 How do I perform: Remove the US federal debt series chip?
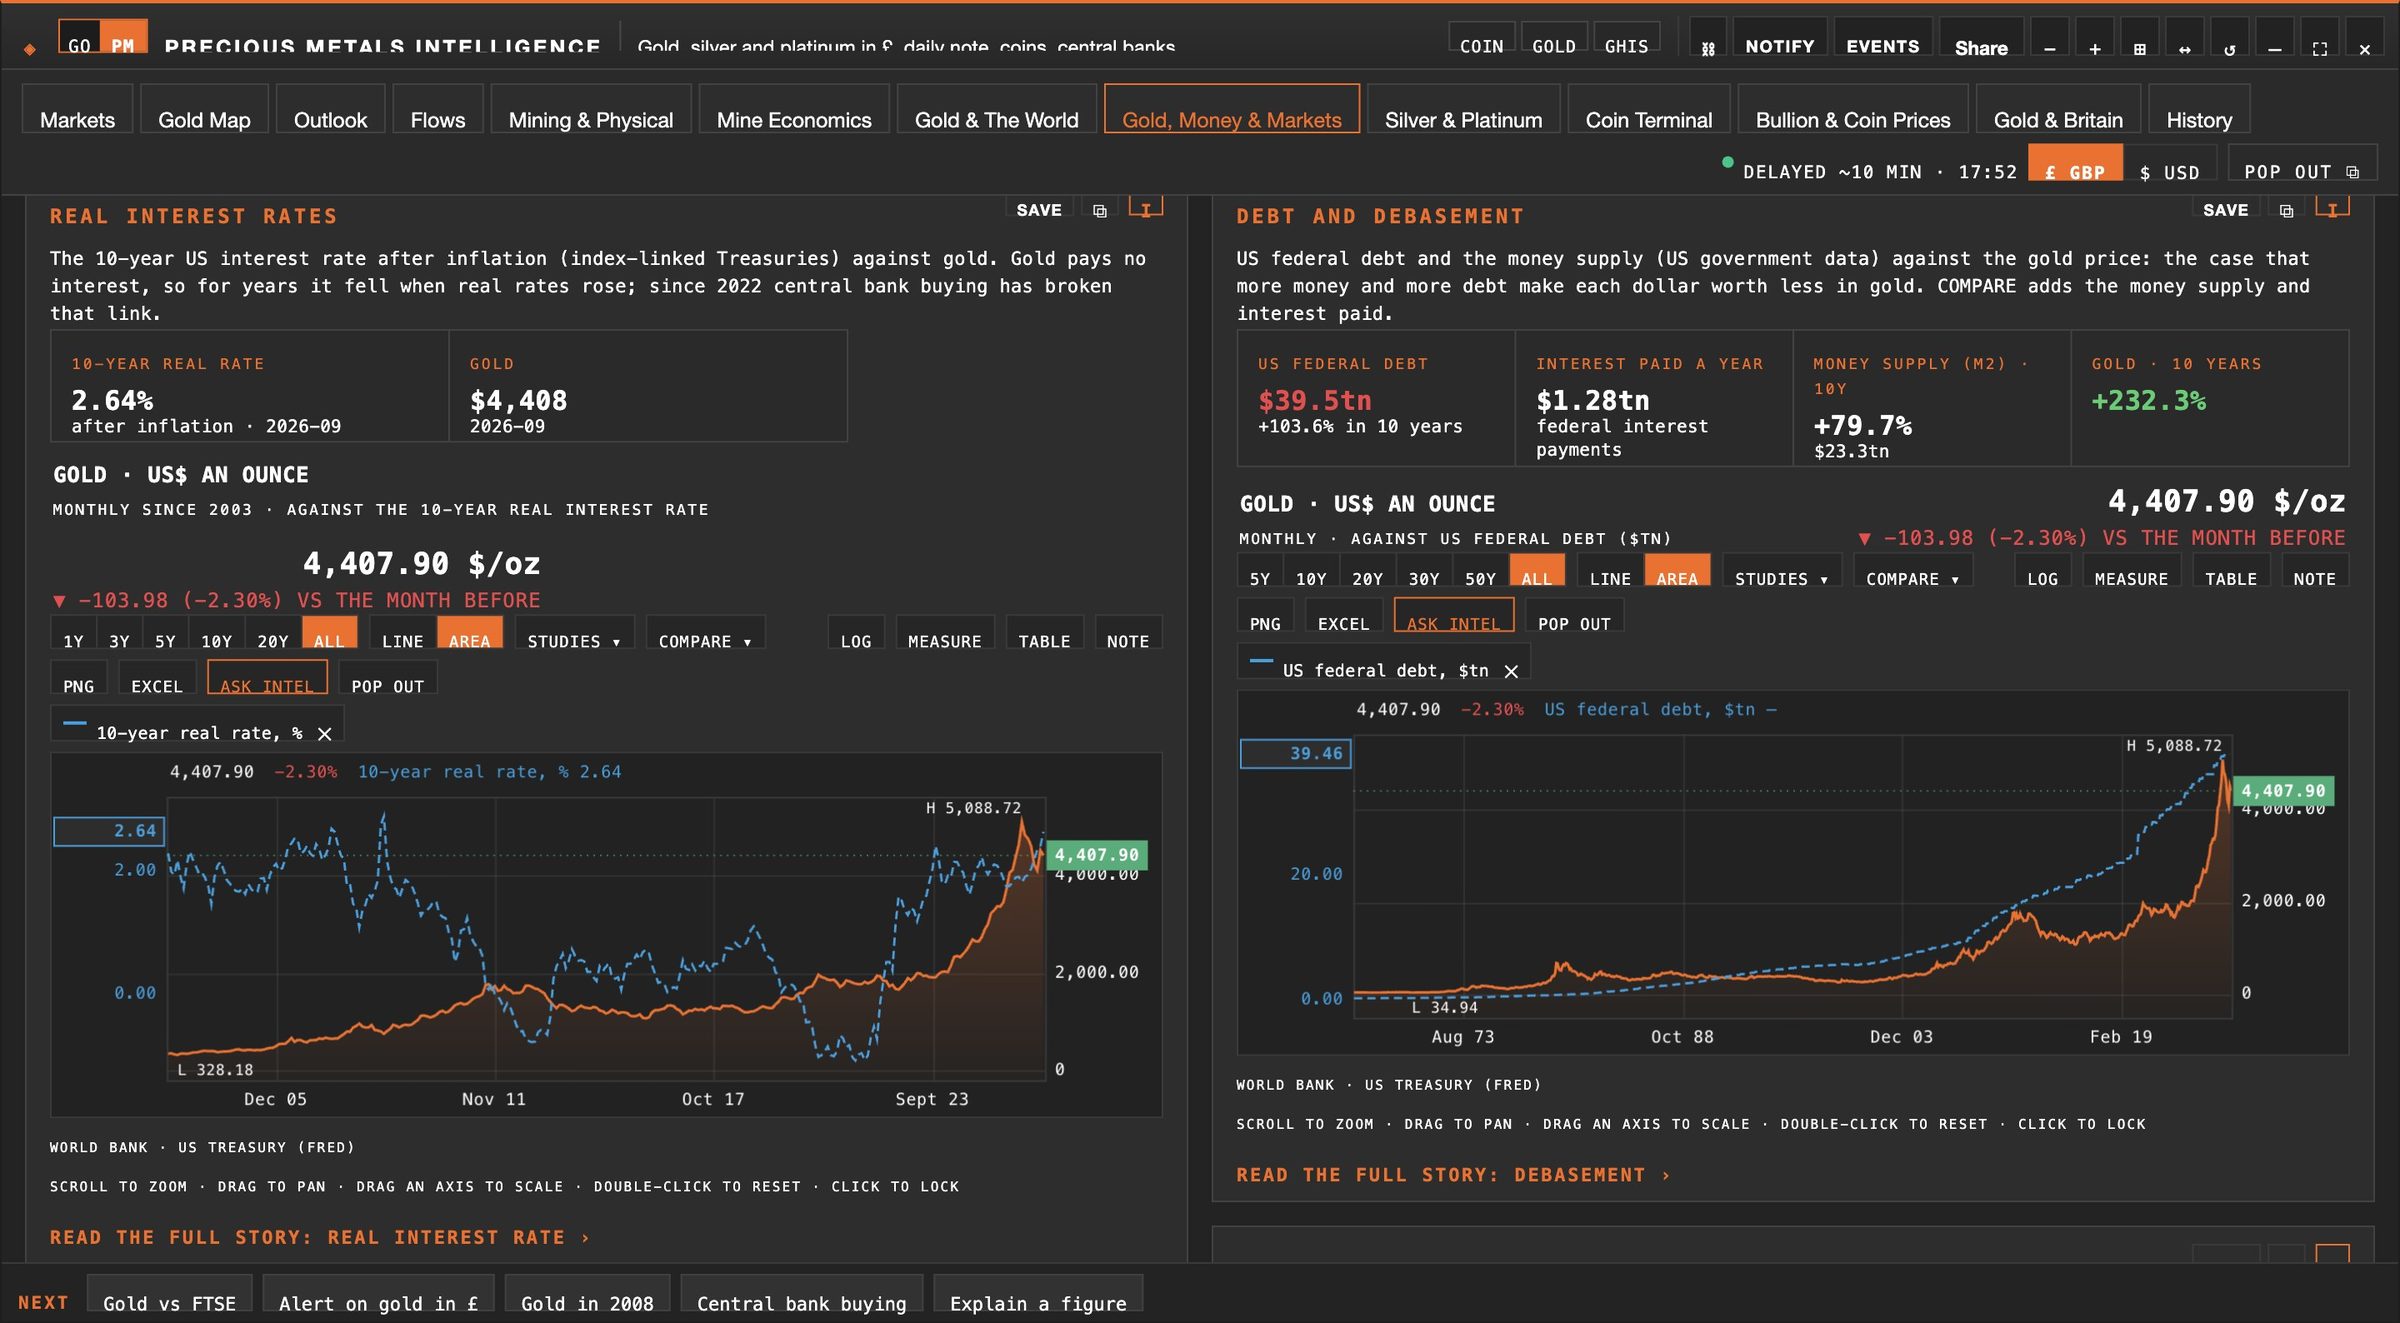1511,671
